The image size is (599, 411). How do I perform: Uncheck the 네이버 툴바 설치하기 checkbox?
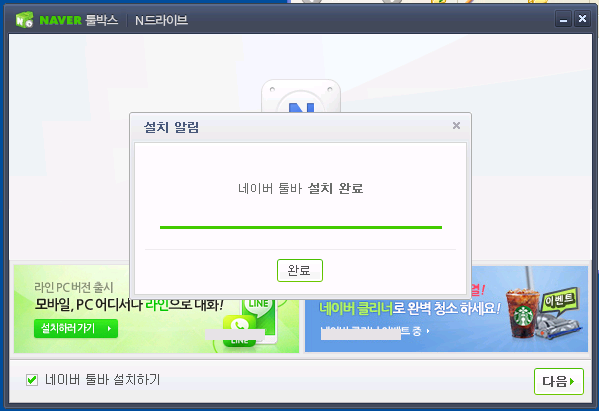pyautogui.click(x=32, y=380)
